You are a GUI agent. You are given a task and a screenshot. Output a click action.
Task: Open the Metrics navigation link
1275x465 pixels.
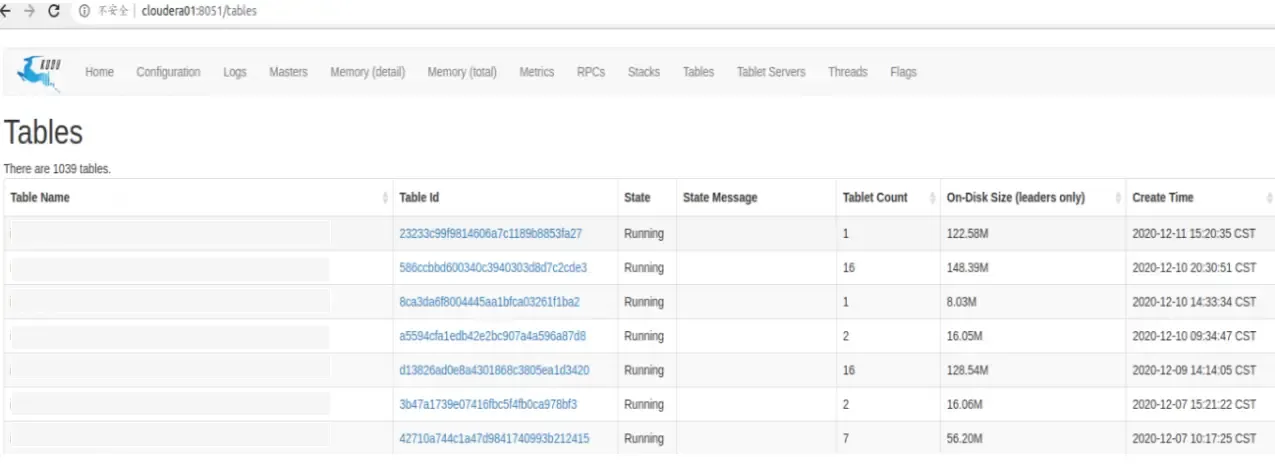[x=536, y=72]
